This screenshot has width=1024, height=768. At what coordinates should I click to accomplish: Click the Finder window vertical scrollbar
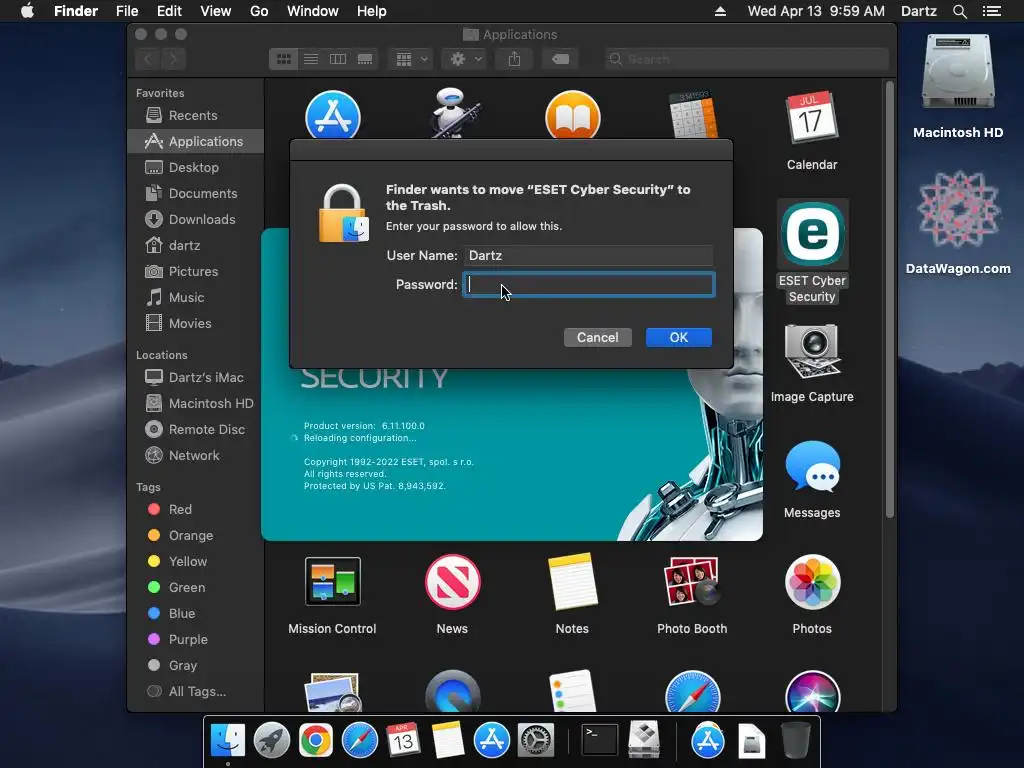pos(889,299)
